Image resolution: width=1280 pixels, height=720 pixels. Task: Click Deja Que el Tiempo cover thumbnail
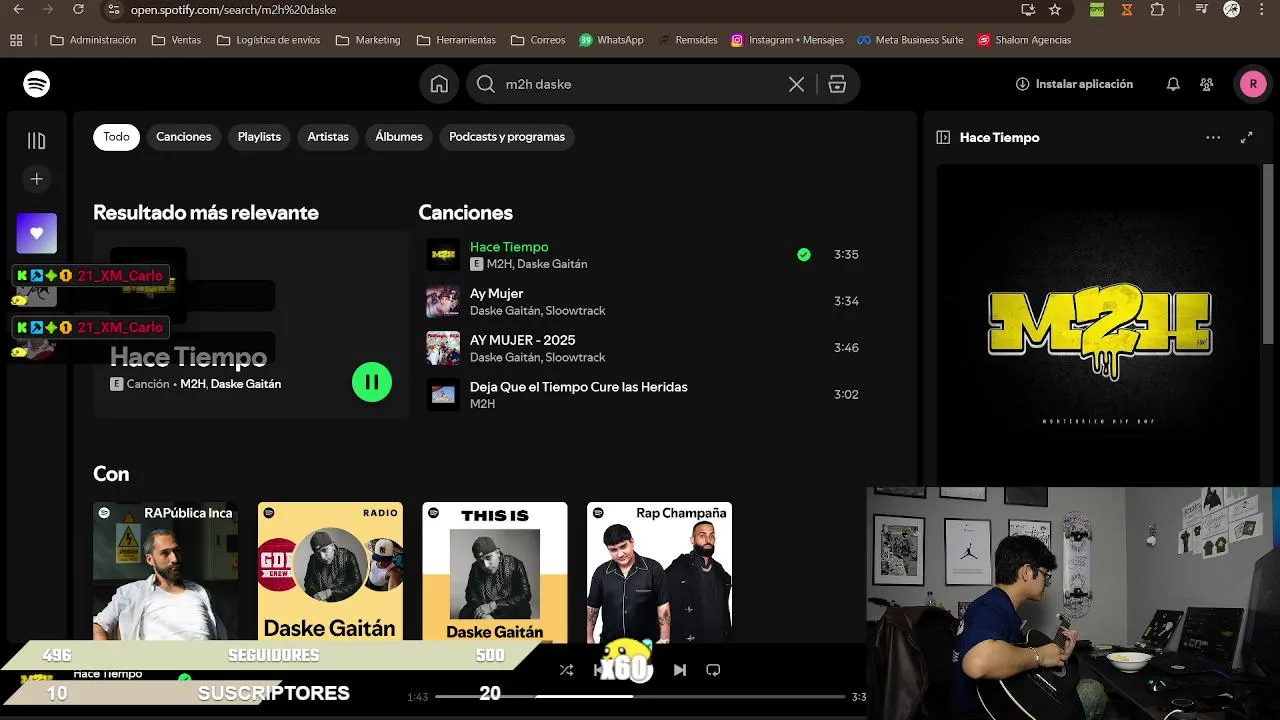pyautogui.click(x=443, y=394)
